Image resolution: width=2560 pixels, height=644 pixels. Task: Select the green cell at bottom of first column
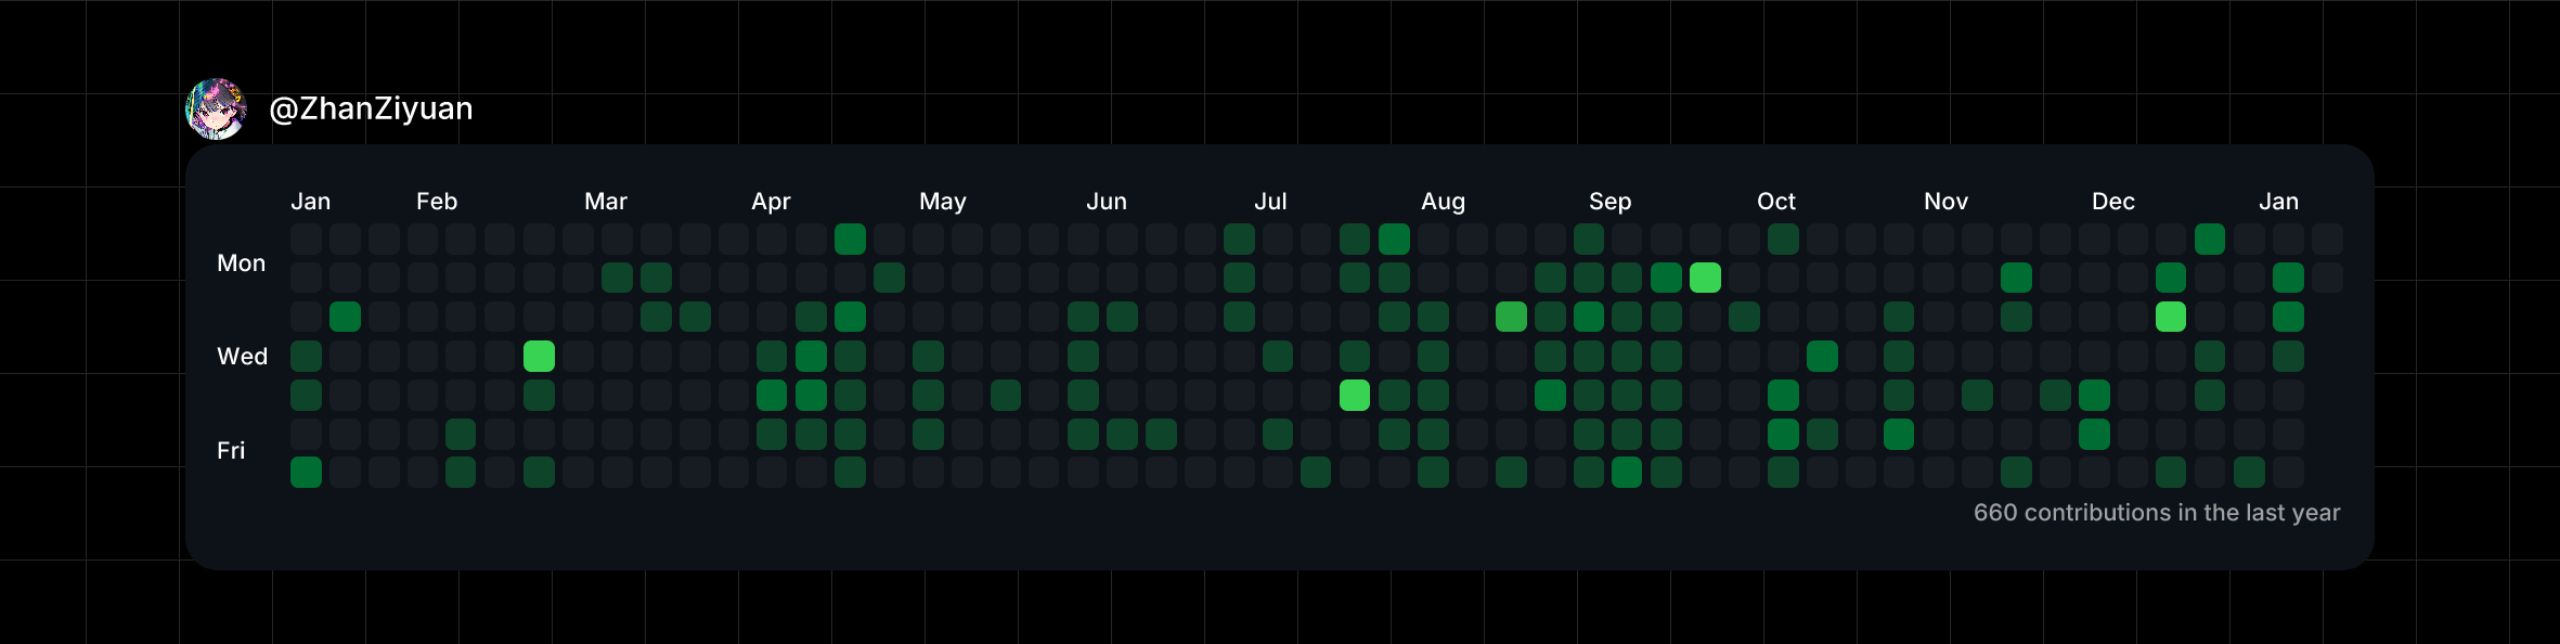(306, 472)
